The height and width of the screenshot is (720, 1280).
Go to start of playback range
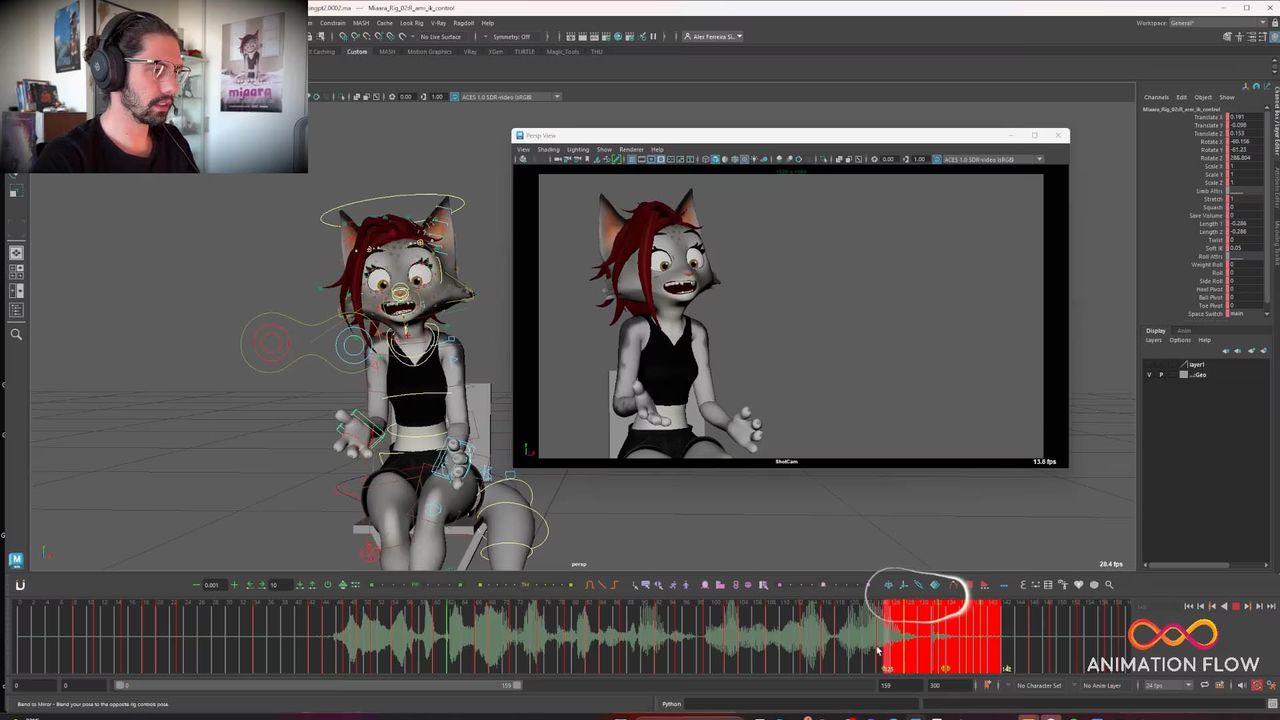pyautogui.click(x=1188, y=606)
